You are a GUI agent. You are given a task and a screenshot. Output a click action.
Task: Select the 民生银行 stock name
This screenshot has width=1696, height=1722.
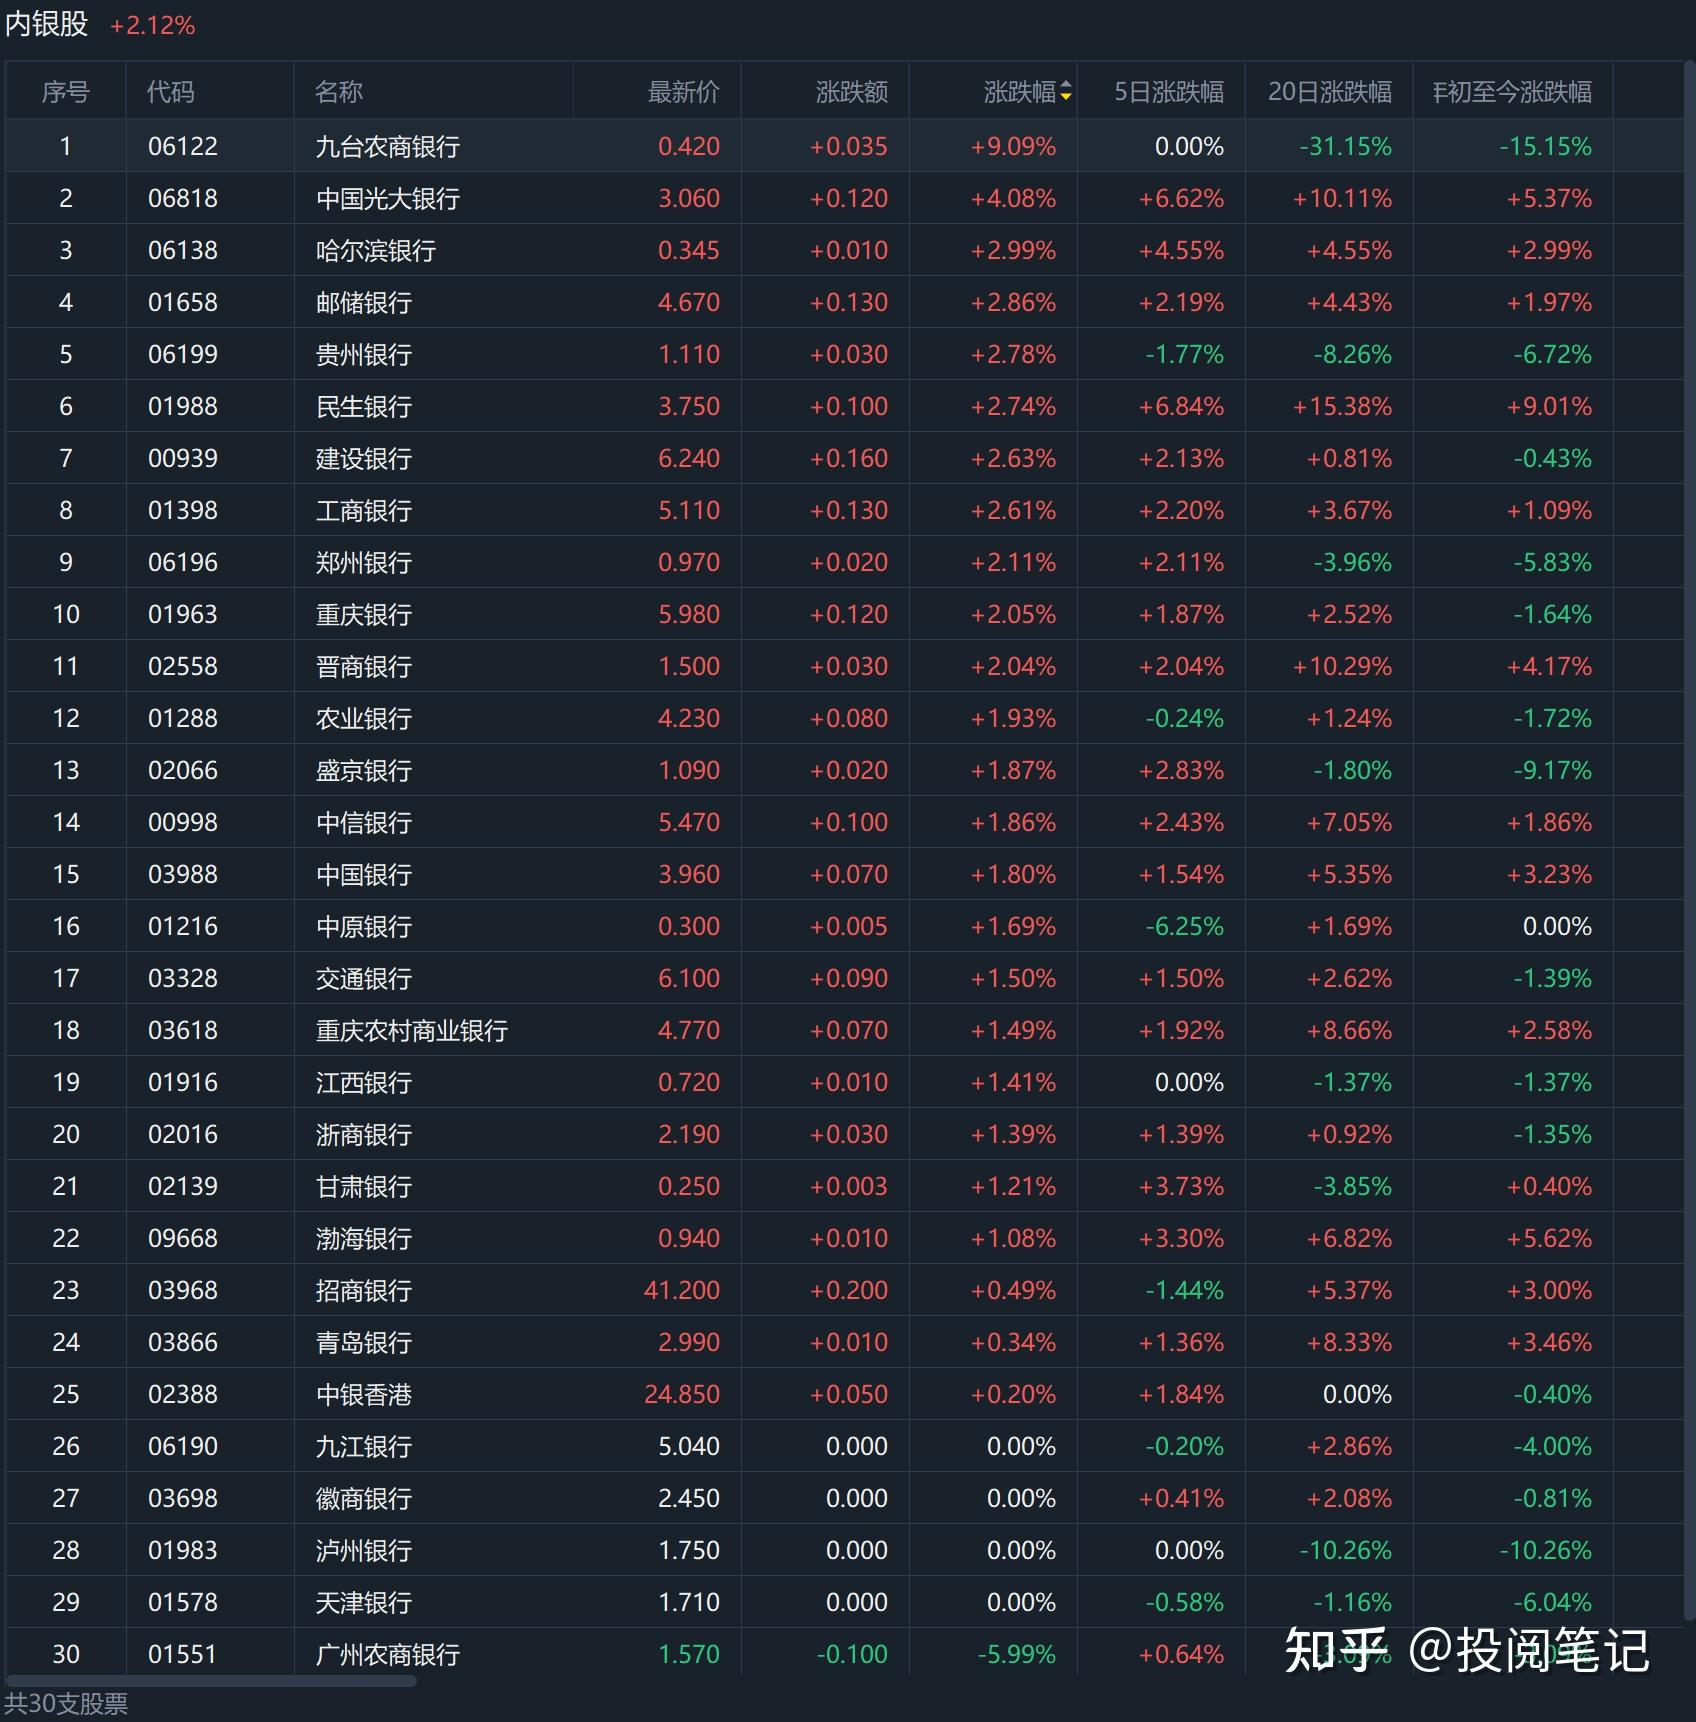364,406
